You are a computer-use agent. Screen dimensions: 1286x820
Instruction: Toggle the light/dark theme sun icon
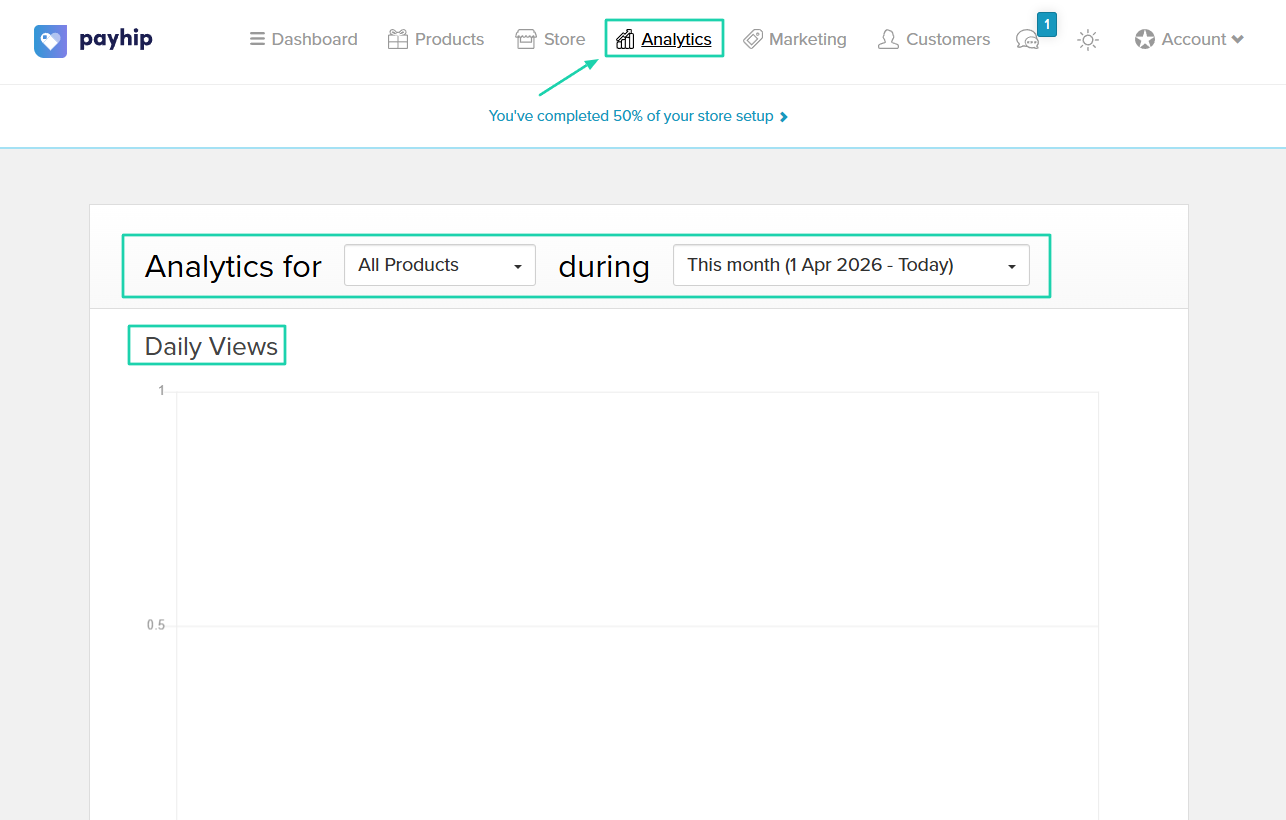click(1088, 40)
